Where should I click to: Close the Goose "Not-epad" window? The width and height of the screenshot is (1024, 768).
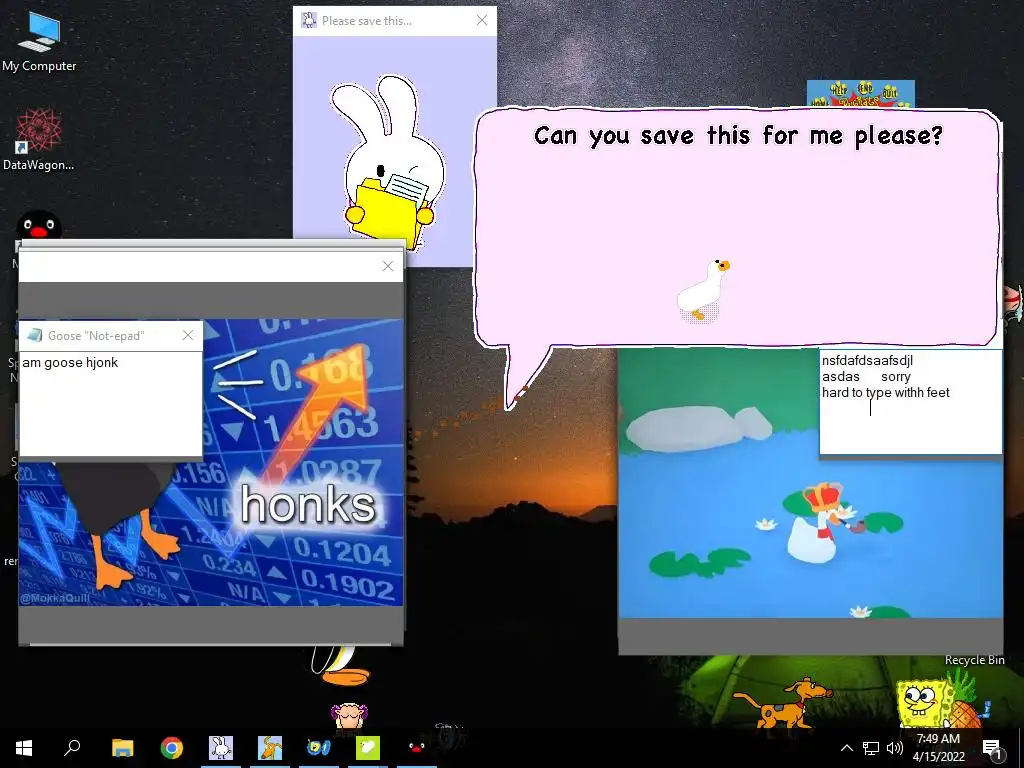(188, 335)
